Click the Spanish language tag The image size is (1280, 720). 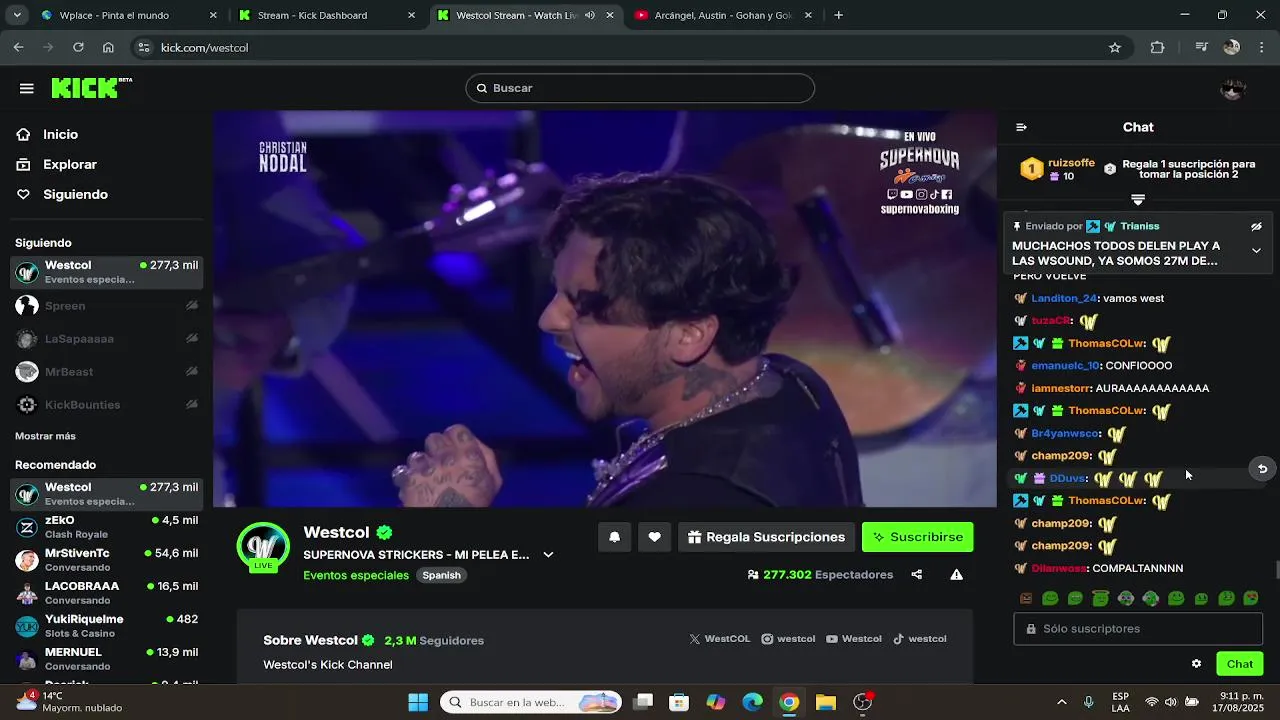tap(441, 575)
